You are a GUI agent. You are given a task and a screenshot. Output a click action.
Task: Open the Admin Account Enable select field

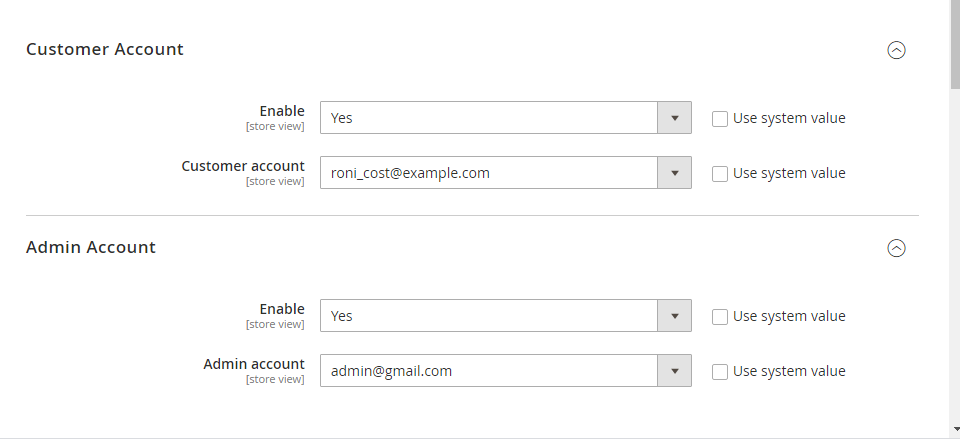point(489,316)
